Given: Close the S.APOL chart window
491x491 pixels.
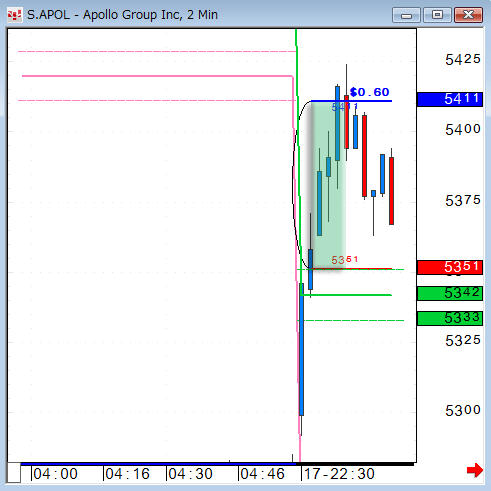Looking at the screenshot, I should (x=468, y=15).
